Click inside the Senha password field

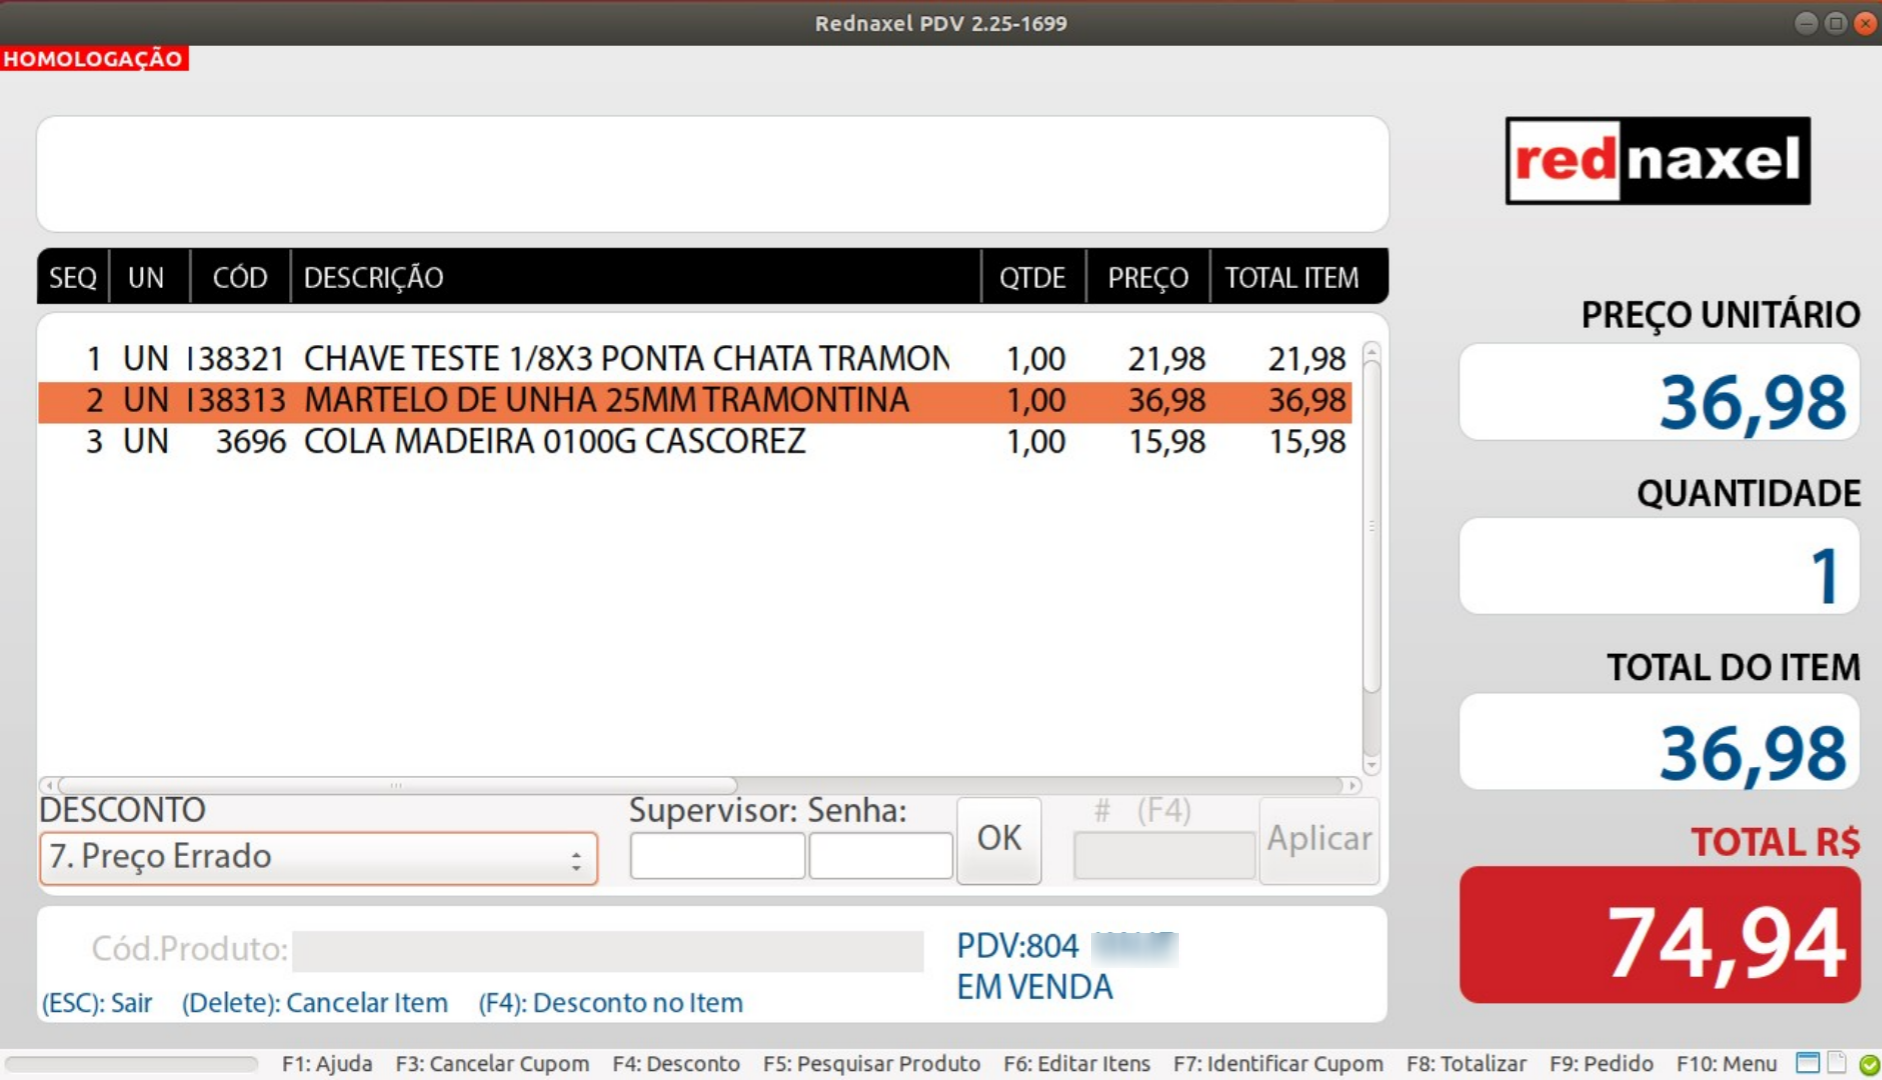pyautogui.click(x=881, y=855)
